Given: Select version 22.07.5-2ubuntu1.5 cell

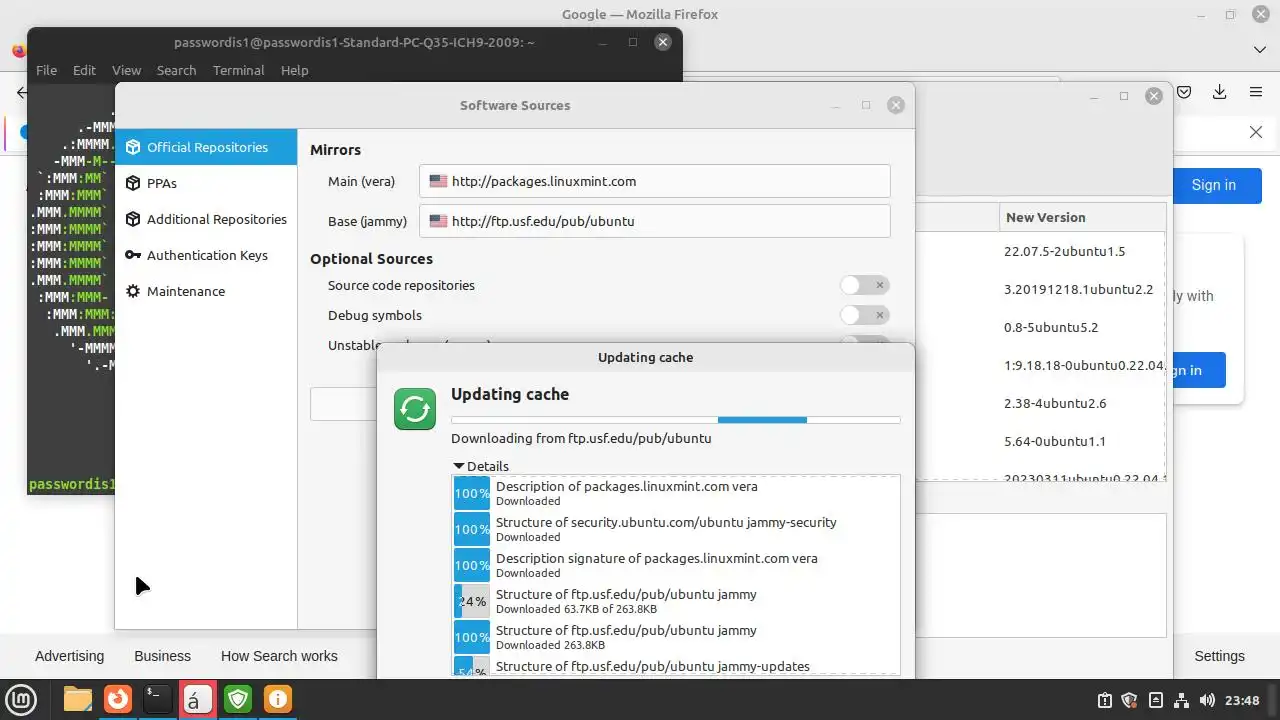Looking at the screenshot, I should 1064,251.
